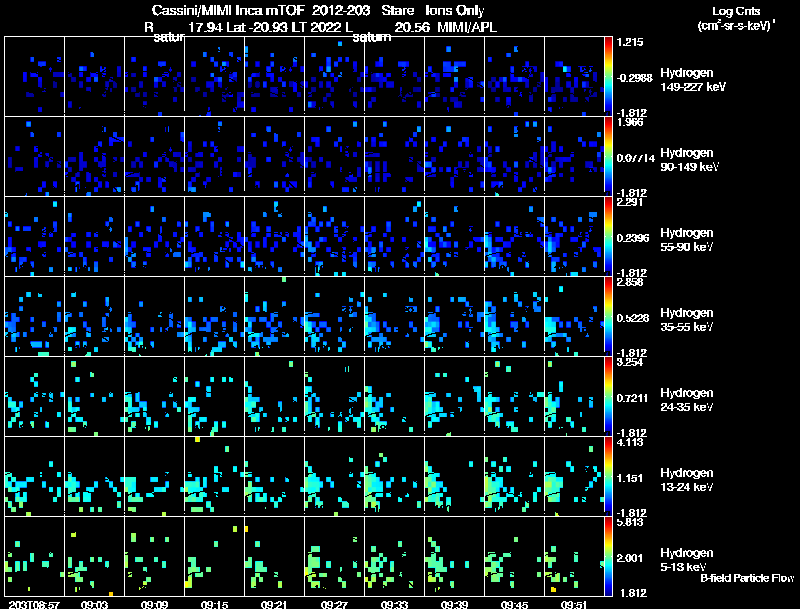800x609 pixels.
Task: Click the 203T08:57 start time label
Action: point(34,604)
